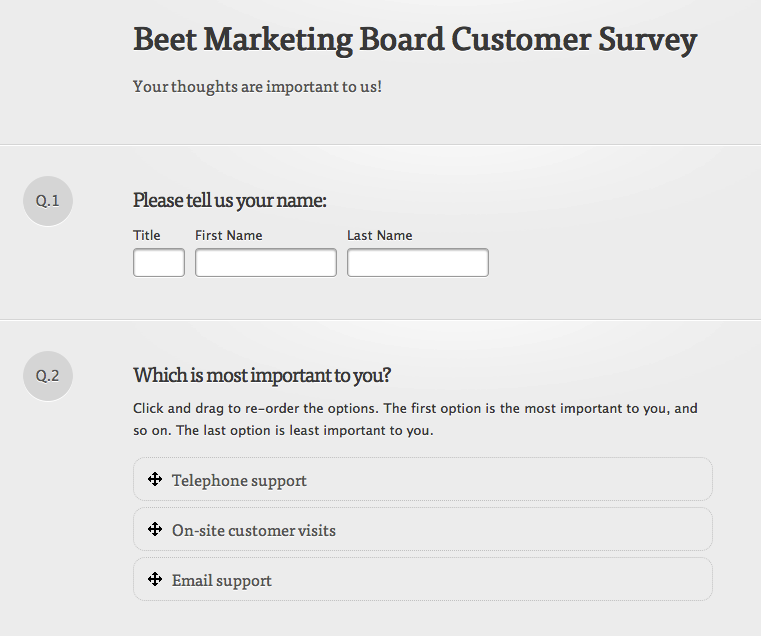761x636 pixels.
Task: Choose the On-site customer visits option text
Action: coord(254,531)
